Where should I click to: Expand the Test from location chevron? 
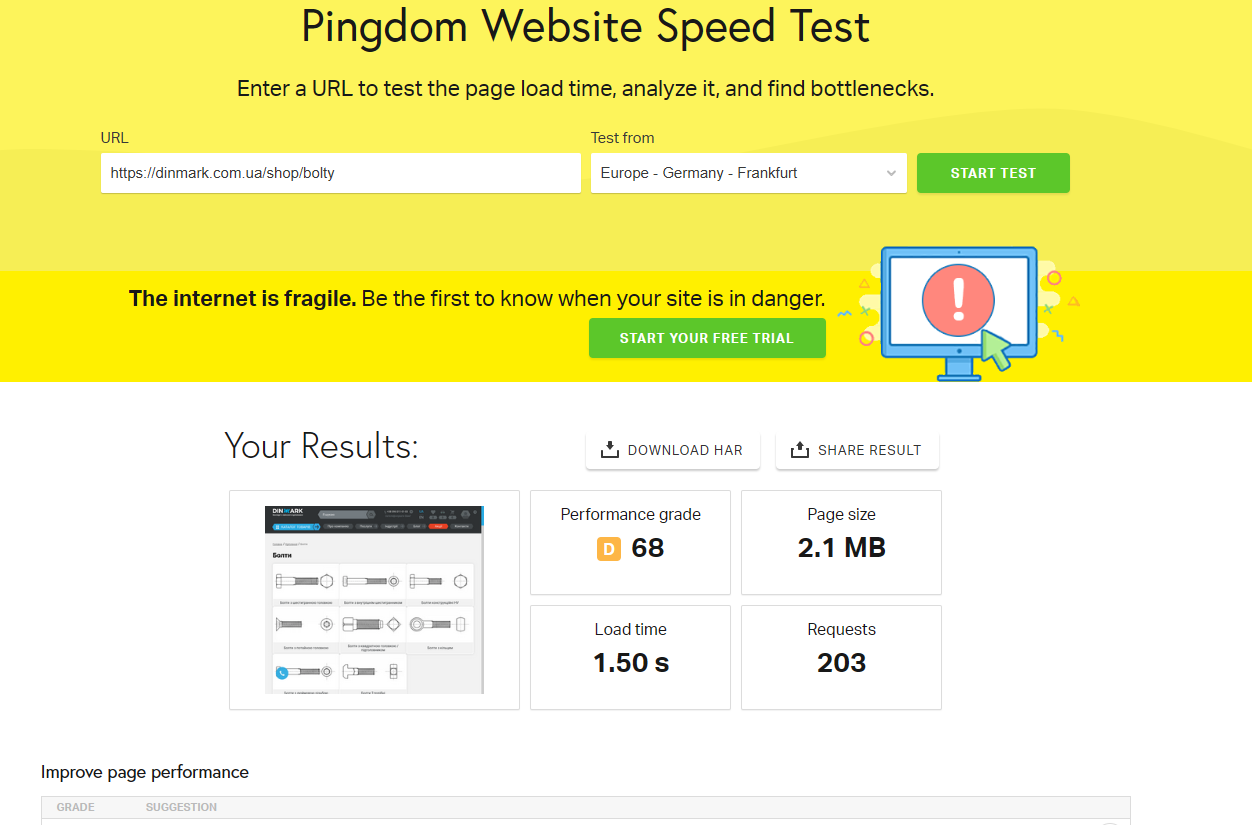click(891, 173)
